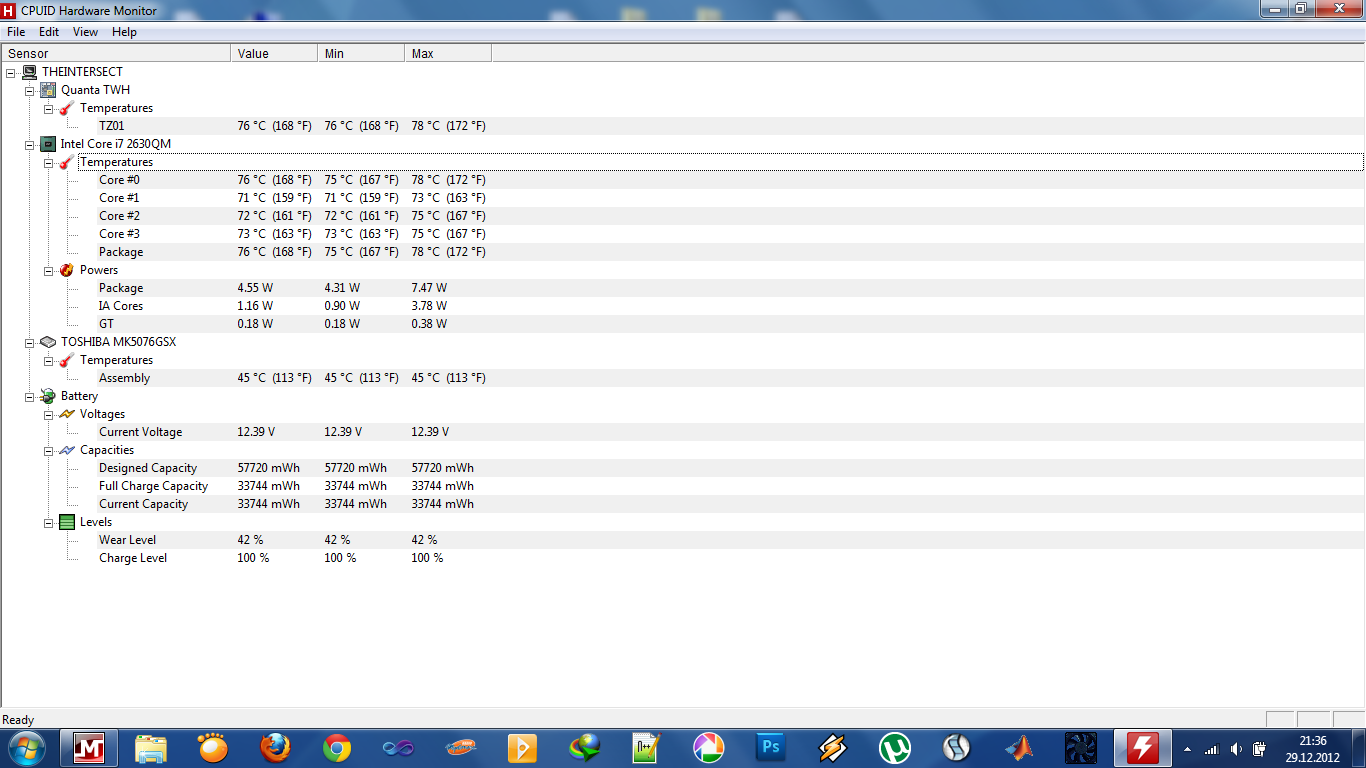1366x768 pixels.
Task: Click the Voltages waveform icon
Action: point(66,414)
